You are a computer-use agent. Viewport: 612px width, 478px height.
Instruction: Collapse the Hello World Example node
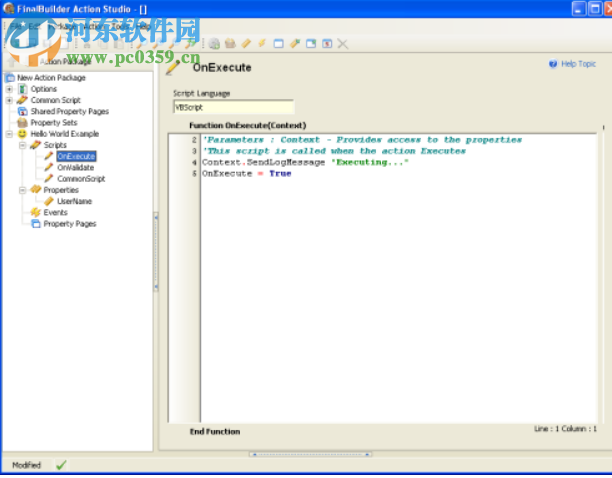pyautogui.click(x=9, y=134)
